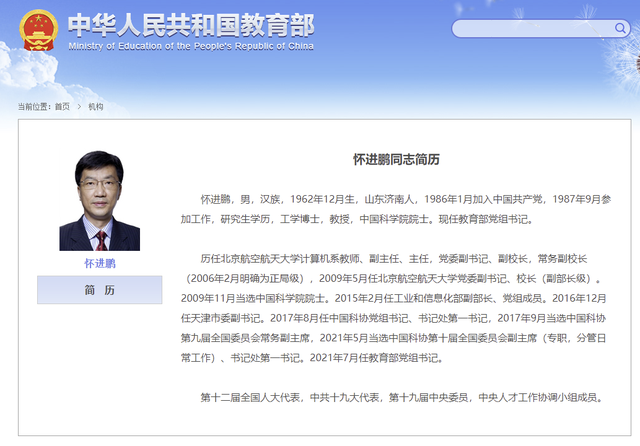Click the Ministry of Education English subtitle
The height and width of the screenshot is (446, 640).
pyautogui.click(x=190, y=46)
